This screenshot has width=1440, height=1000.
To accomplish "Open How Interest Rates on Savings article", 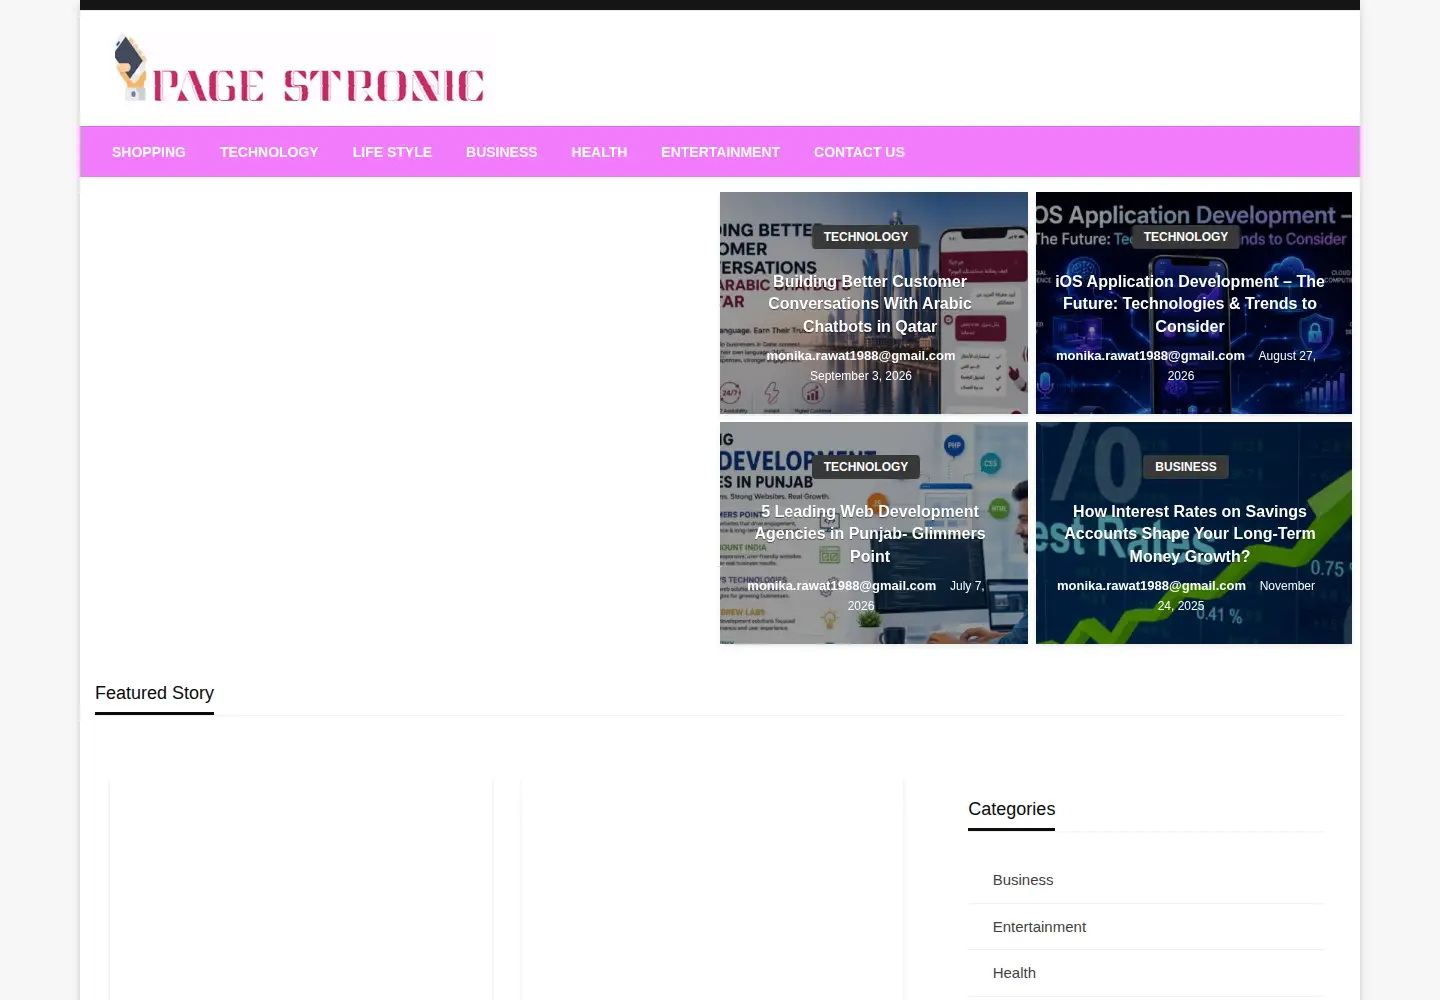I will pos(1190,534).
